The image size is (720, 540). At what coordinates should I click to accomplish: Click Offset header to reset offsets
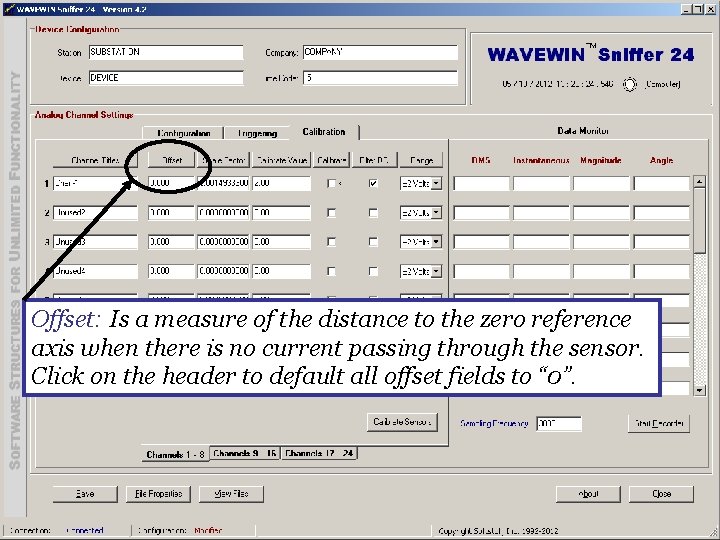(171, 160)
